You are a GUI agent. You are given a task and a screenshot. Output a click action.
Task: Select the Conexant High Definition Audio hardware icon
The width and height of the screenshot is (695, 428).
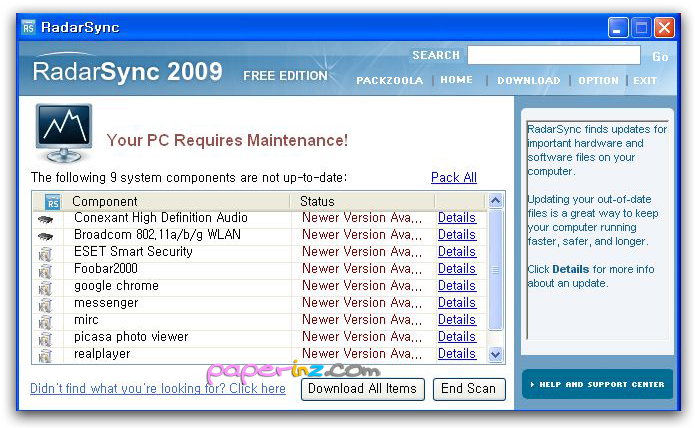[45, 219]
